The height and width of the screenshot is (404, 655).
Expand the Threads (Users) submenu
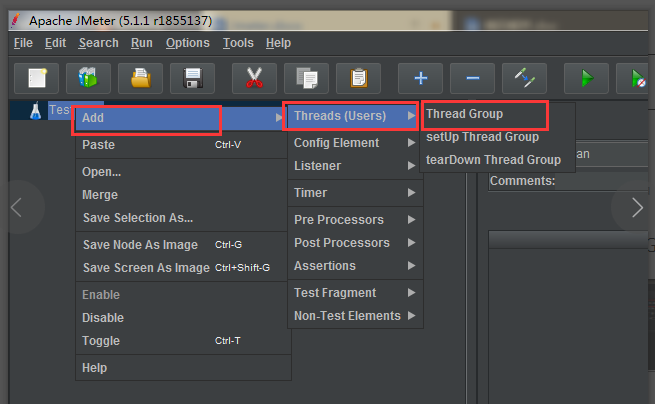355,116
